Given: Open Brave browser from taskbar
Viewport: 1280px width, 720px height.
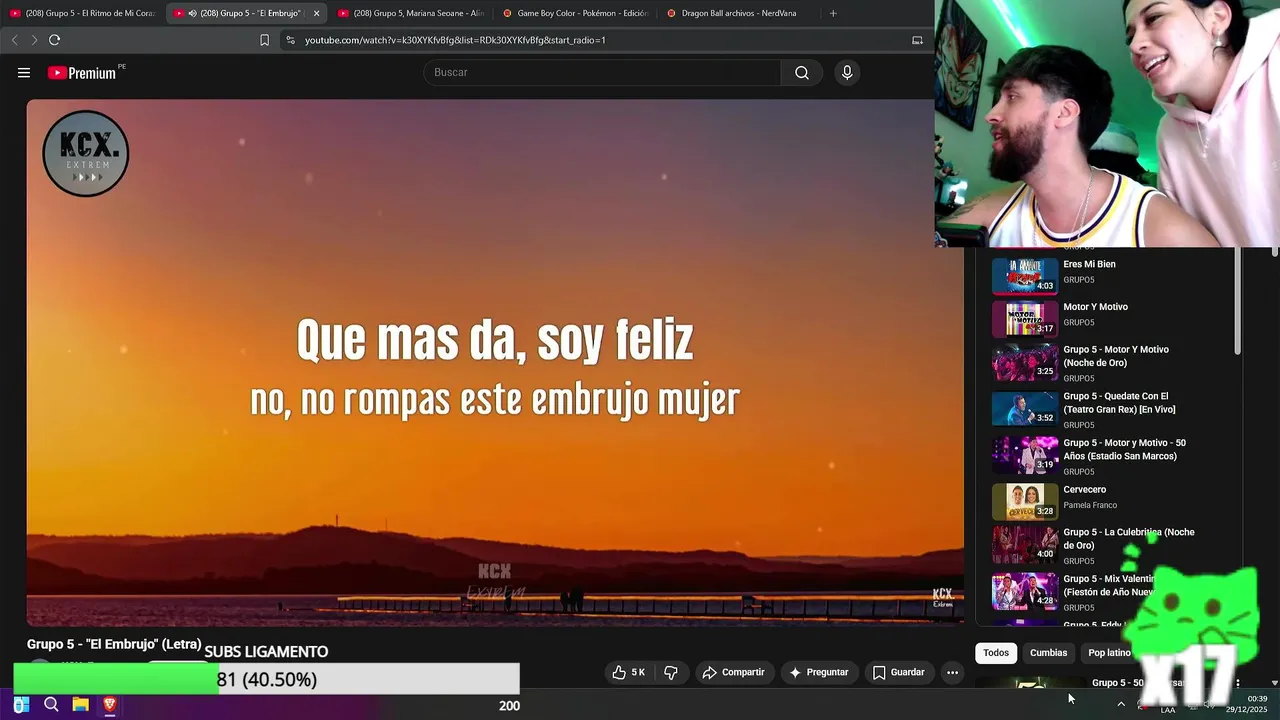Looking at the screenshot, I should (109, 705).
